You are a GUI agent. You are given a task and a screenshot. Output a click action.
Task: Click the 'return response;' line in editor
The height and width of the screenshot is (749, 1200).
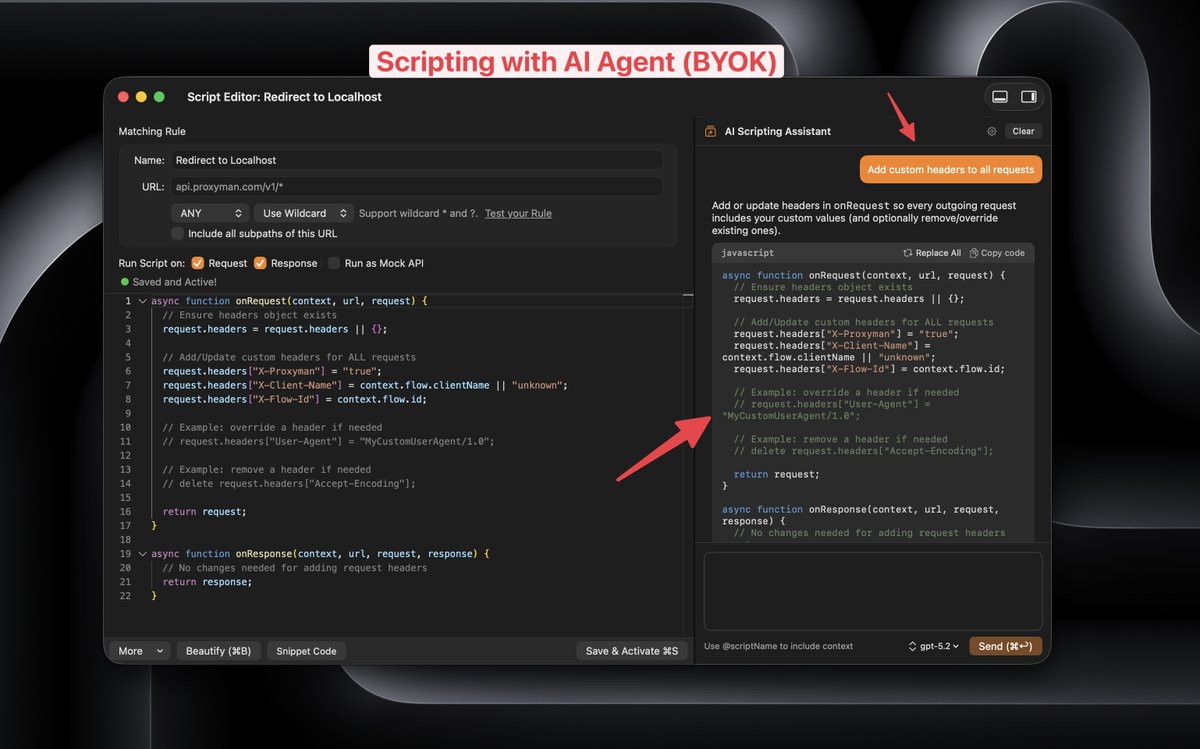[207, 581]
